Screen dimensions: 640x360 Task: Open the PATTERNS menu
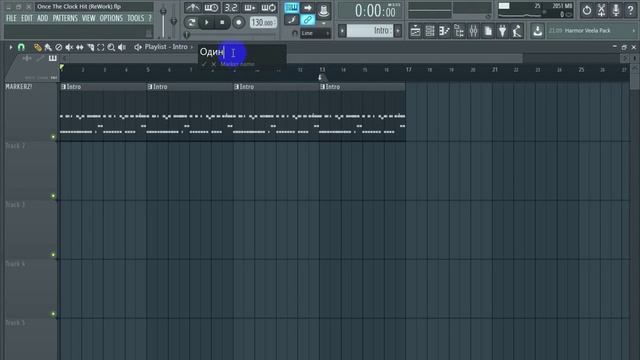pyautogui.click(x=65, y=18)
